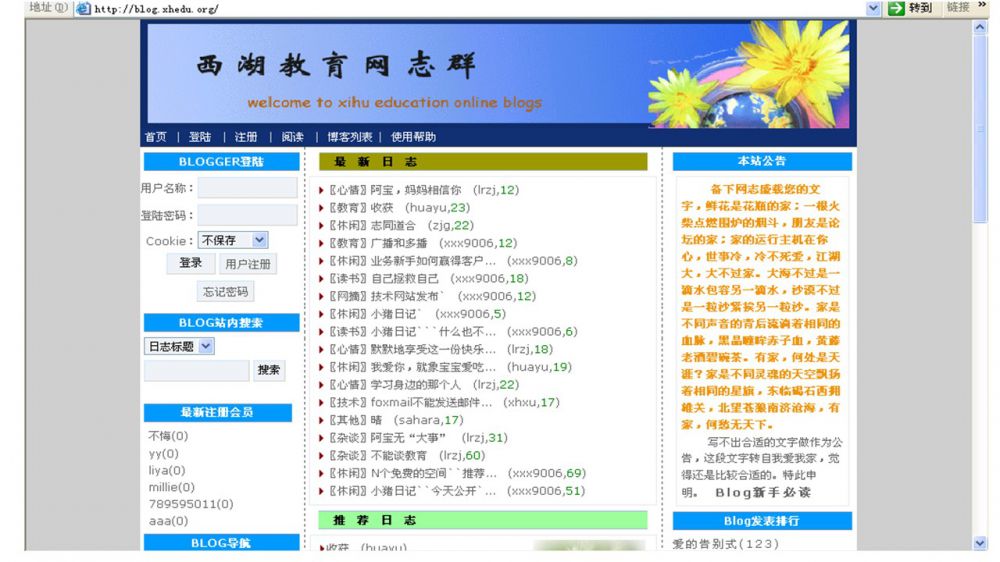Go to 首页 in the navigation bar

[156, 137]
